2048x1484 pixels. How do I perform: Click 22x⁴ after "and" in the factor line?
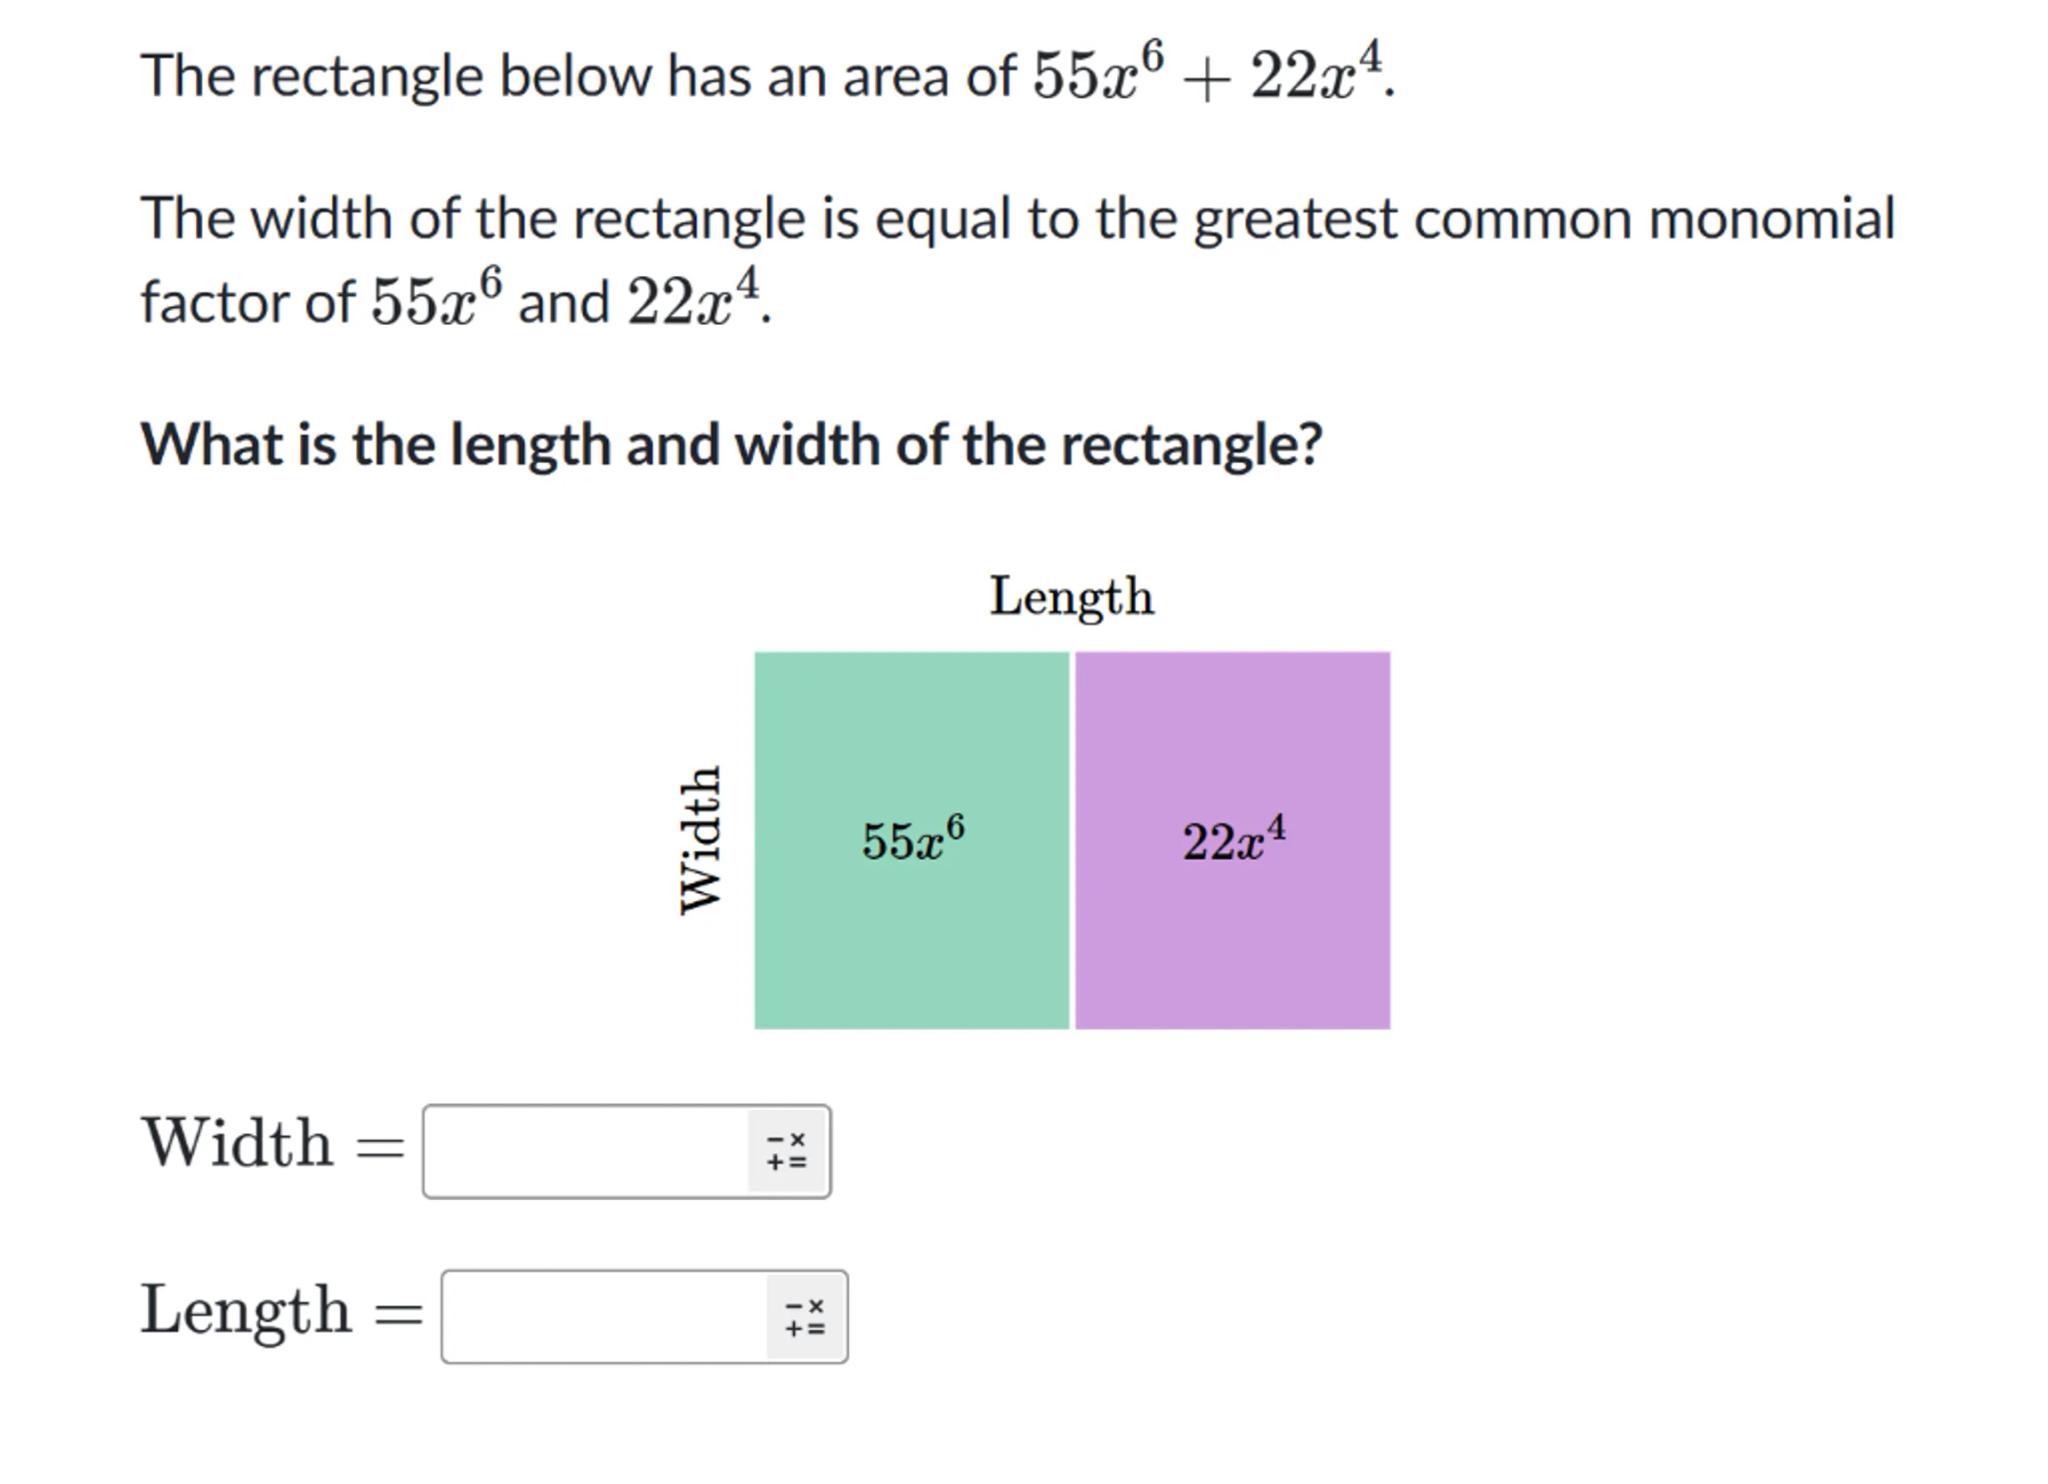694,299
